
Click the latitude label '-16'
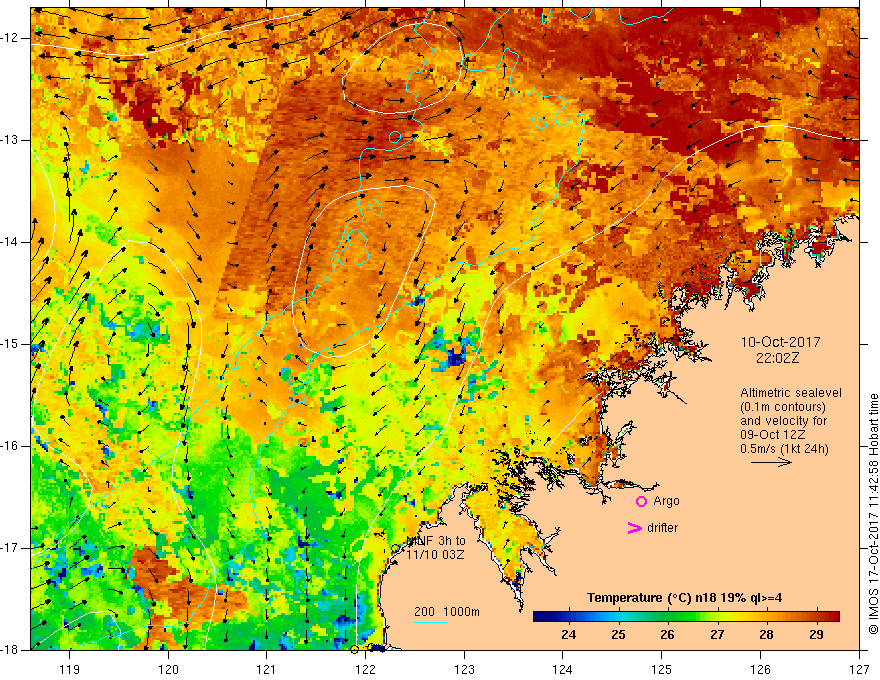click(x=11, y=446)
